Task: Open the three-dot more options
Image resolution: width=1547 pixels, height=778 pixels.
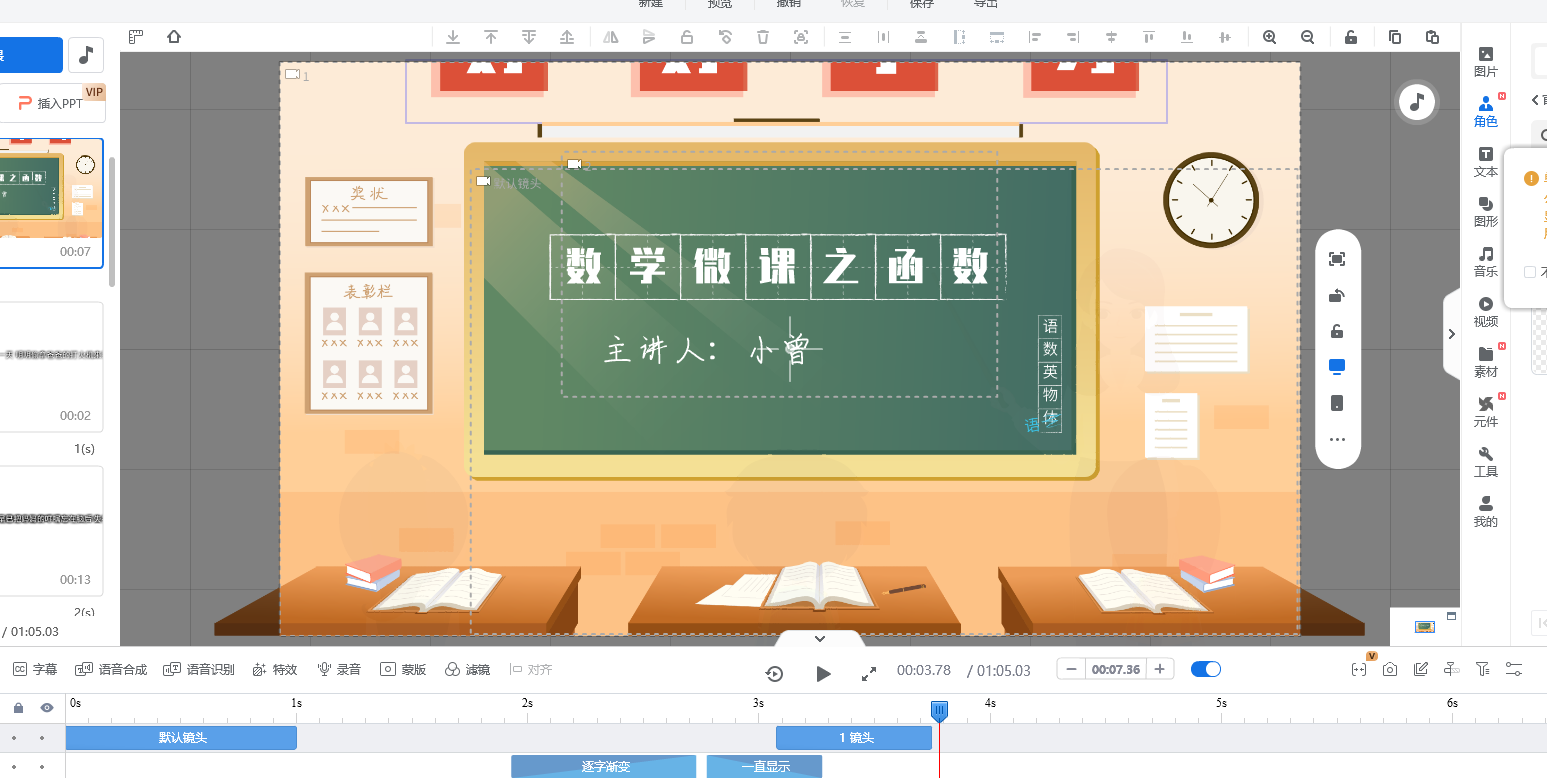Action: click(1337, 440)
